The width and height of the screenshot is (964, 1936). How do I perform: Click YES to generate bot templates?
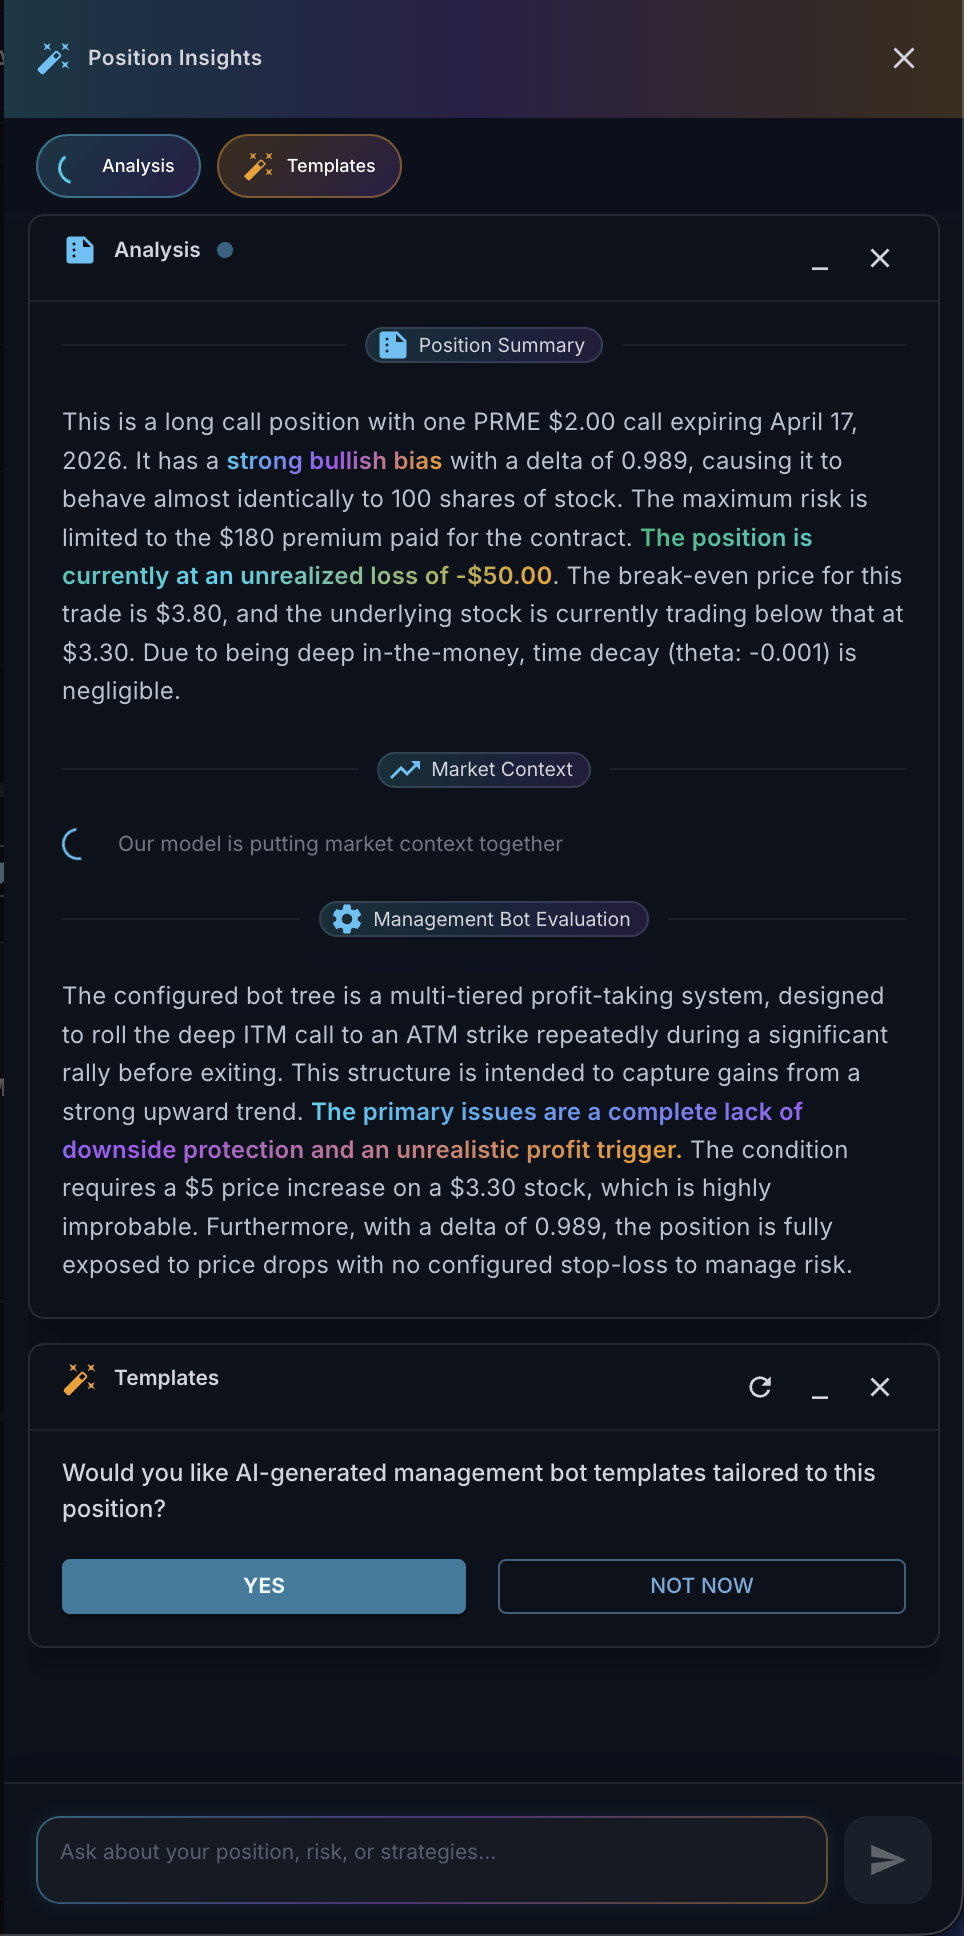264,1586
